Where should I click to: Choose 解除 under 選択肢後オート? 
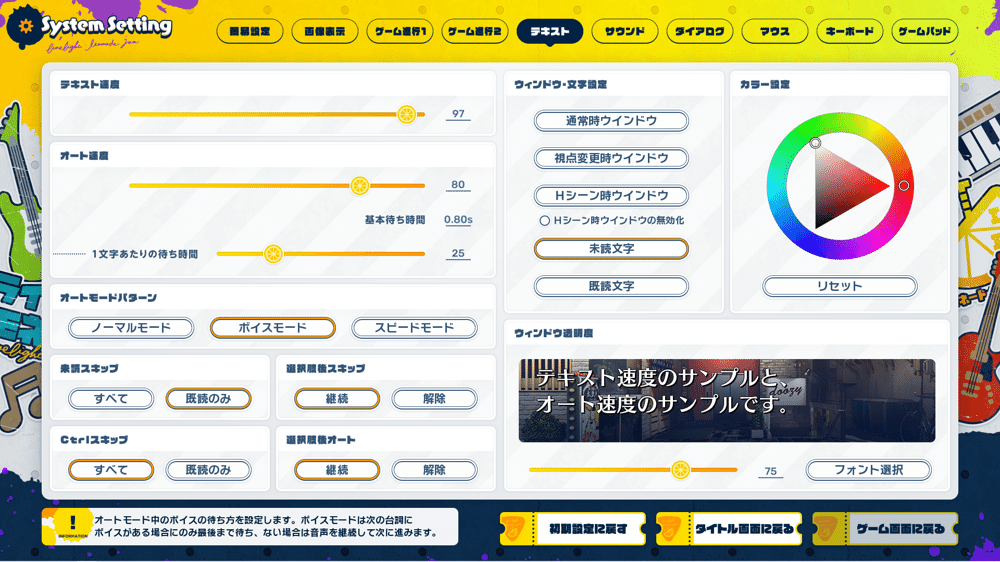(x=434, y=470)
